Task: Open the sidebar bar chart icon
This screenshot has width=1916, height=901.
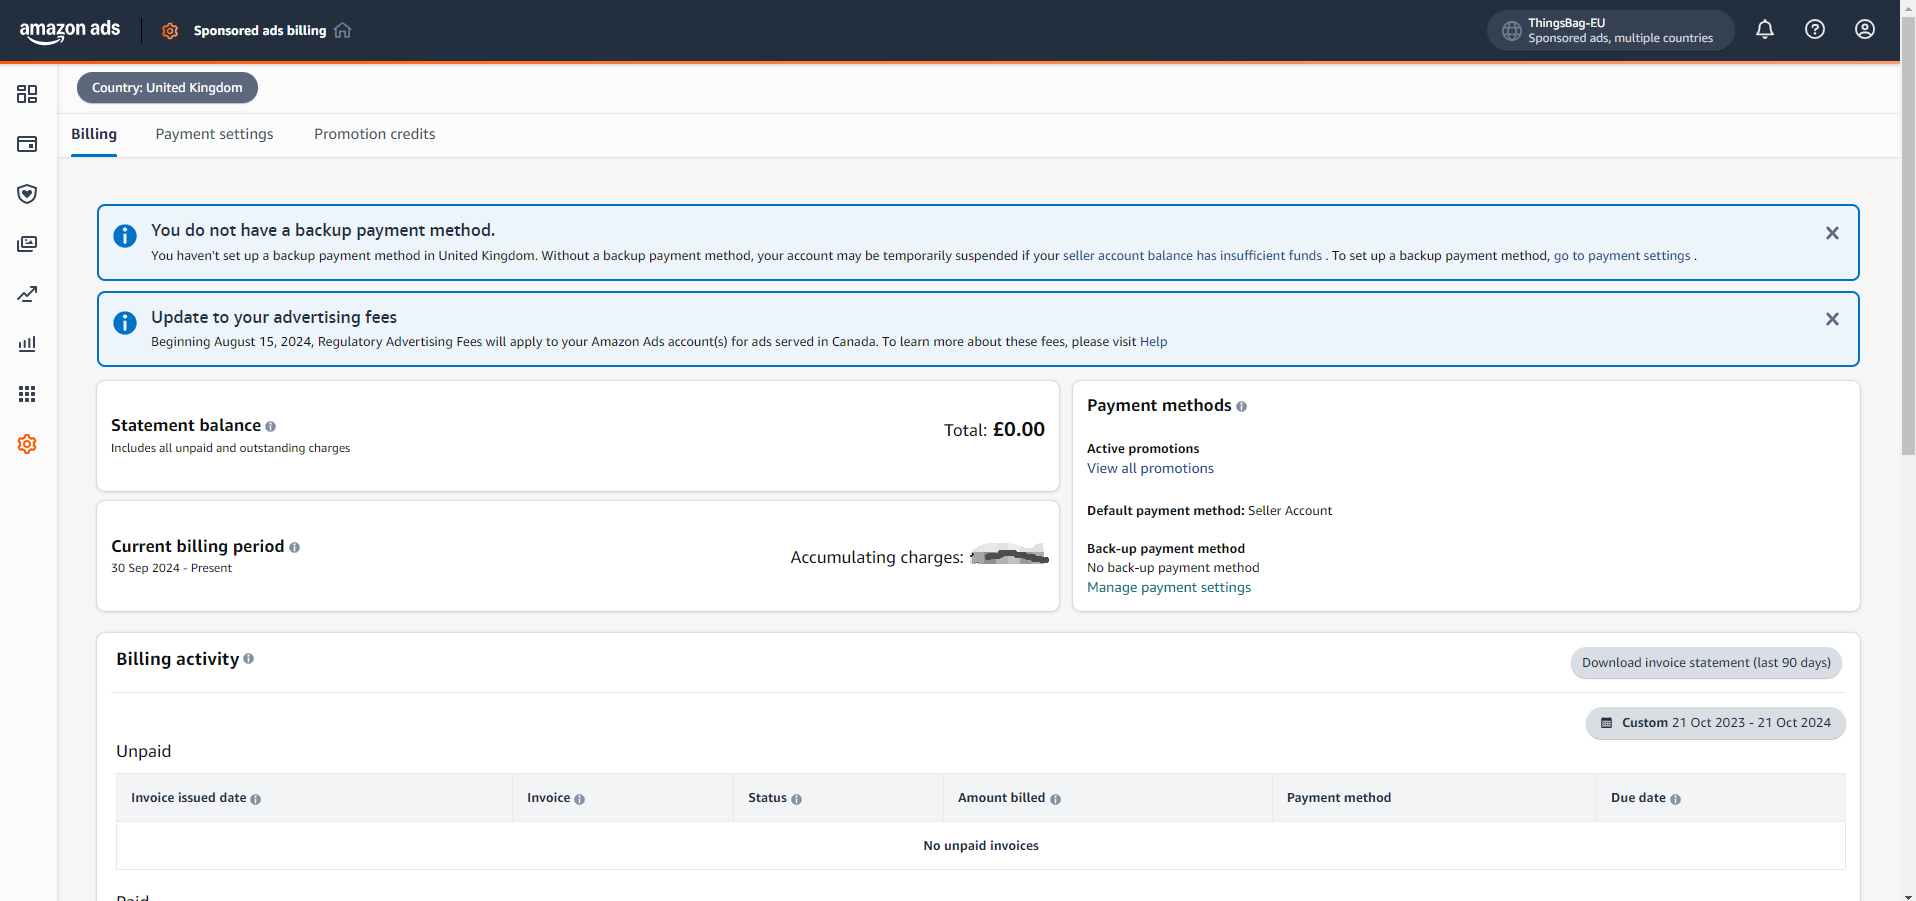Action: point(27,344)
